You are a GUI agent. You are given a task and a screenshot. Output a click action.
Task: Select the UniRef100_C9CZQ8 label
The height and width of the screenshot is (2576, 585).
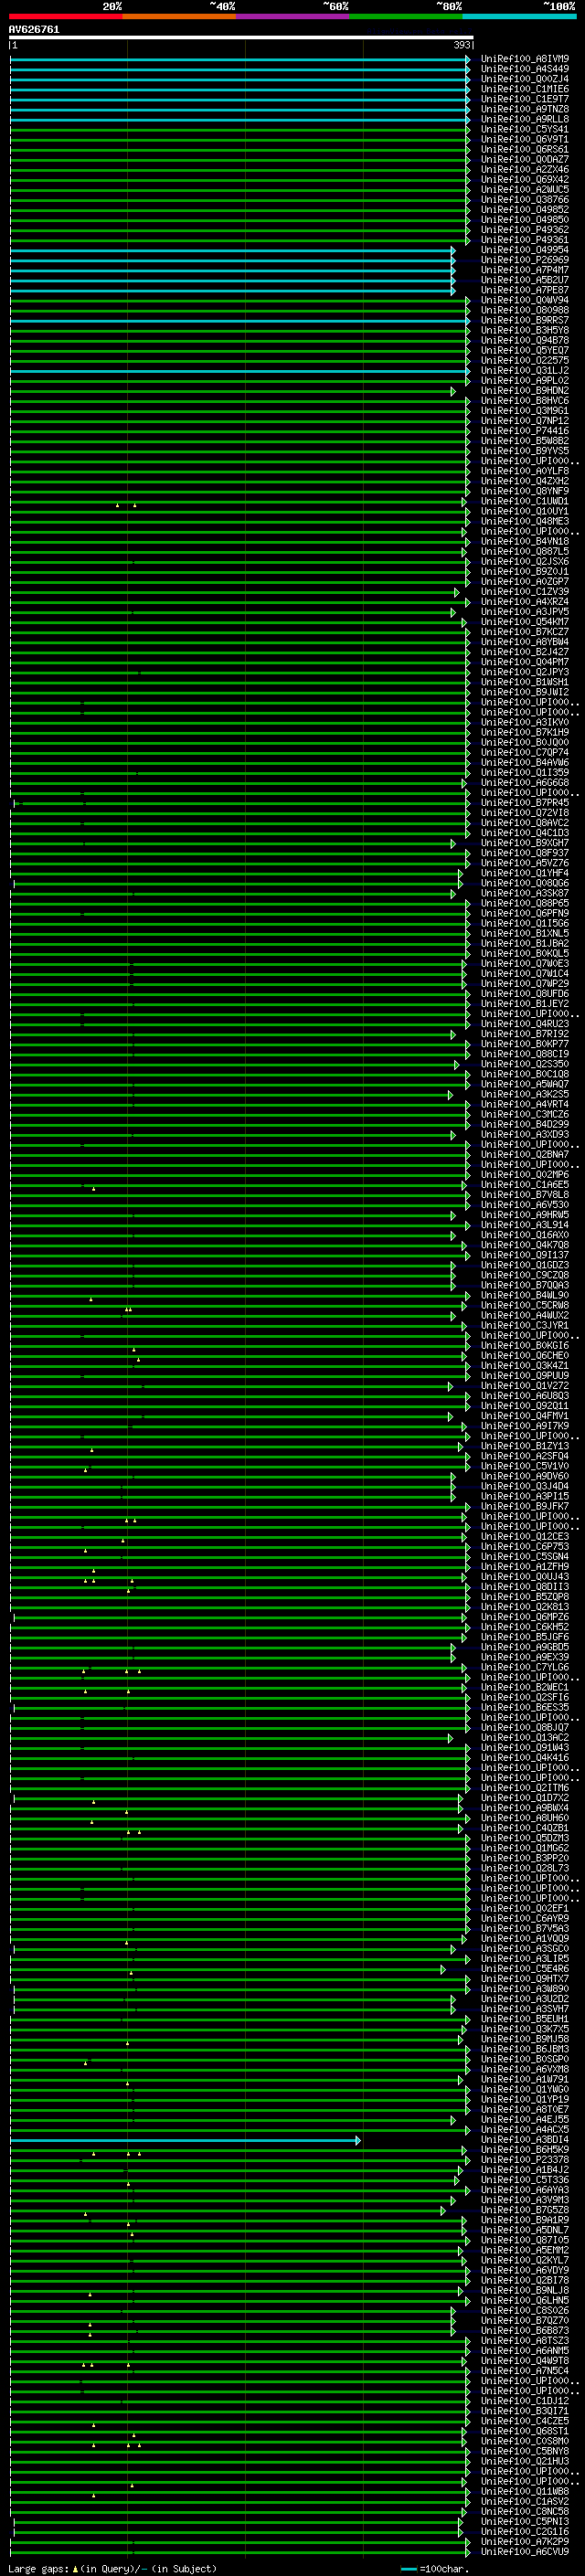click(525, 1275)
